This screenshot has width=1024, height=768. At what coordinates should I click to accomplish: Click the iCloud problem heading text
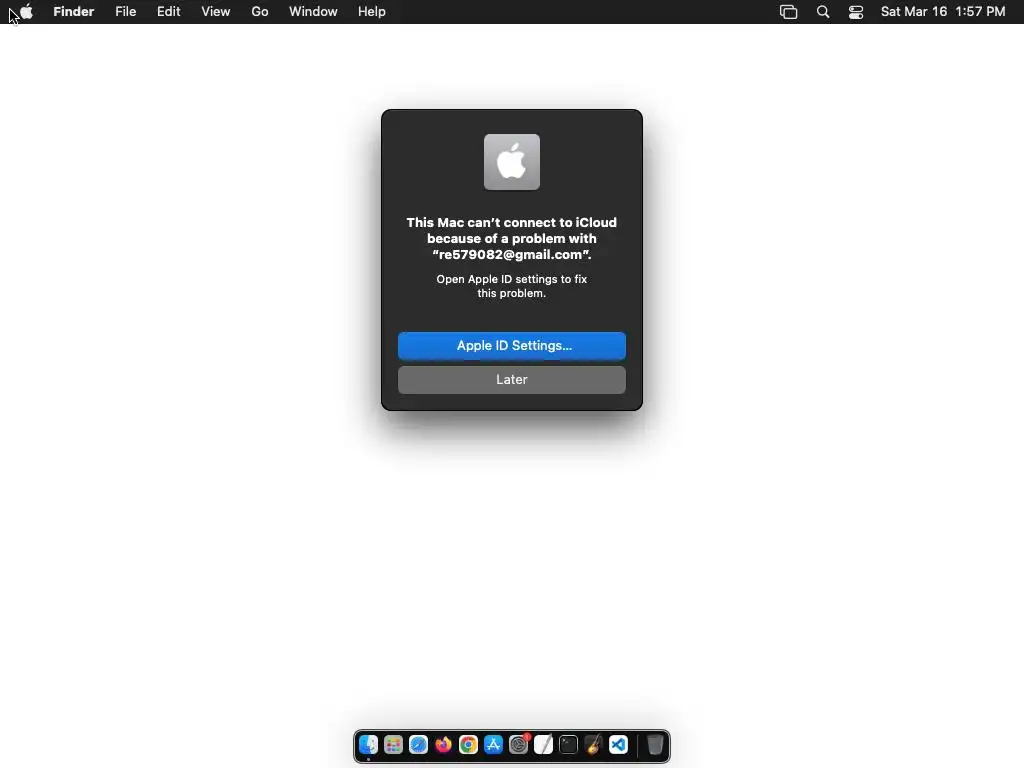click(512, 238)
